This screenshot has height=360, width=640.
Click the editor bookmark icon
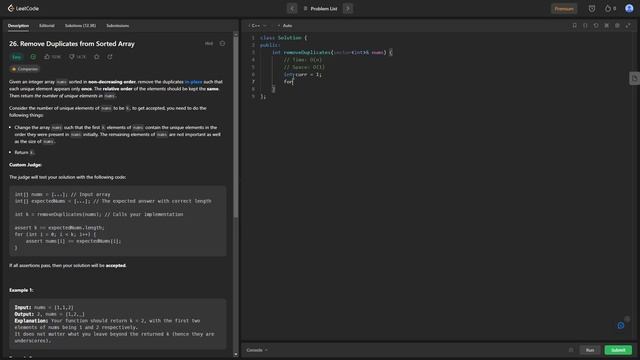click(574, 26)
